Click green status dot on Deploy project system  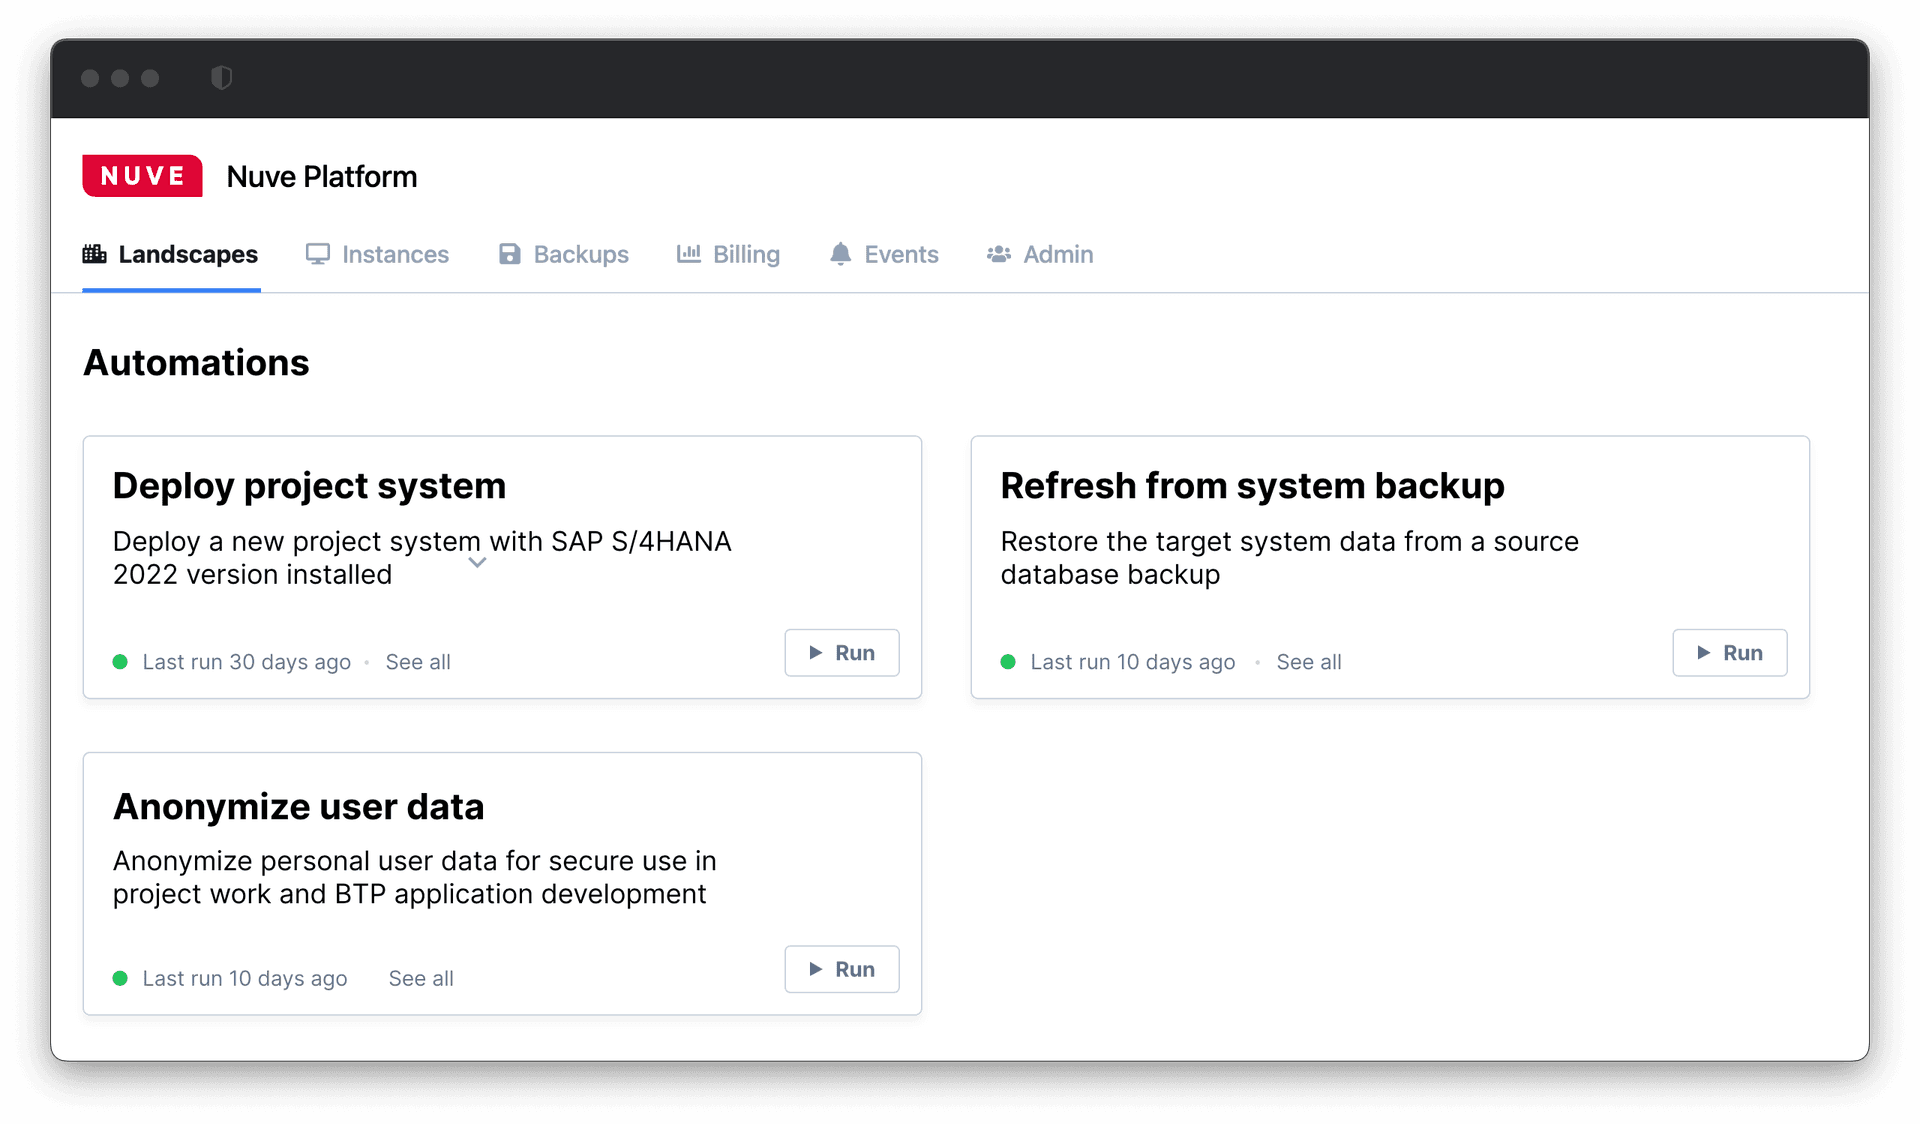coord(120,662)
